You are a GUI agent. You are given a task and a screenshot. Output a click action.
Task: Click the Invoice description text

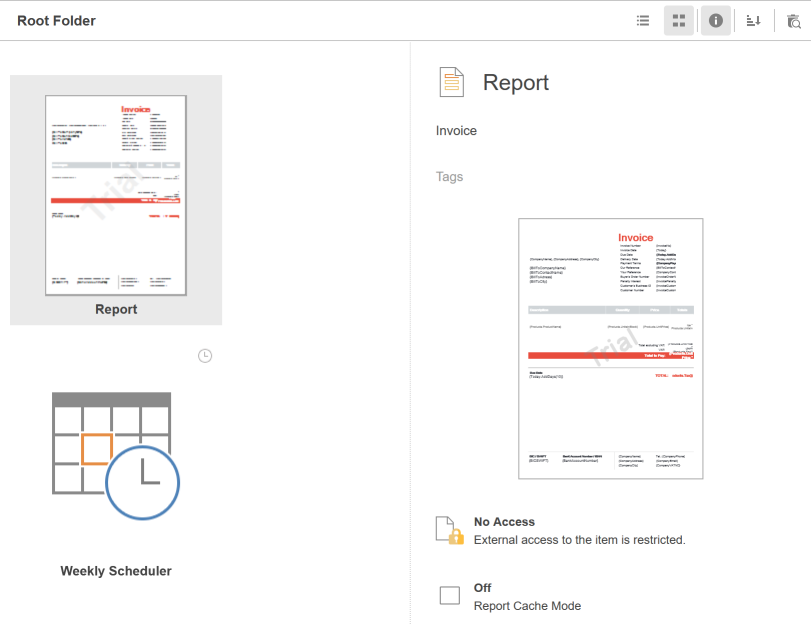[456, 131]
